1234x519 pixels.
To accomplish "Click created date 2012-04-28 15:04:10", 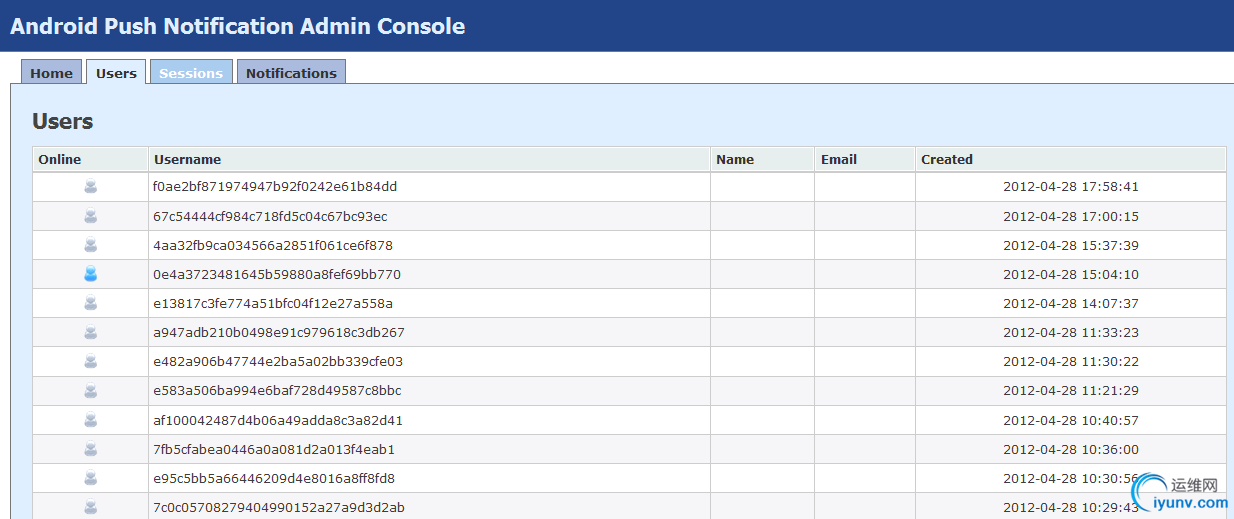I will click(1071, 274).
